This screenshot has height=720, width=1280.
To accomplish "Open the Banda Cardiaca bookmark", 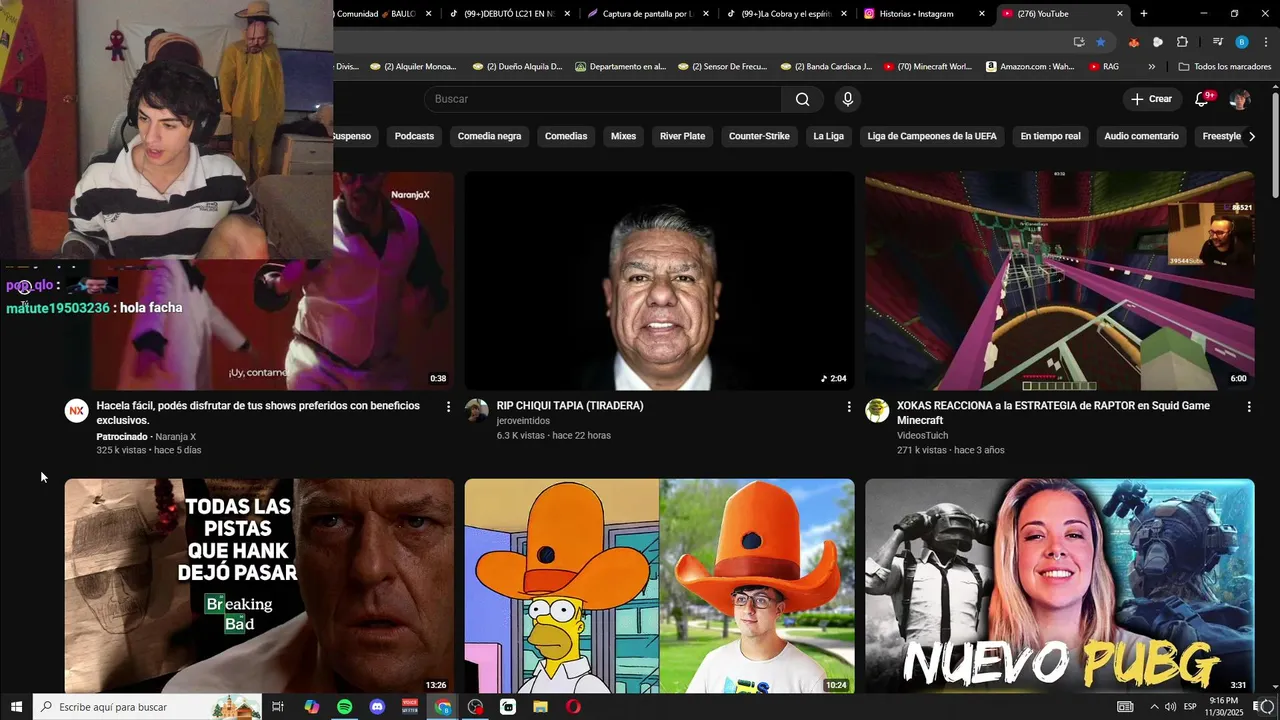I will pyautogui.click(x=826, y=67).
